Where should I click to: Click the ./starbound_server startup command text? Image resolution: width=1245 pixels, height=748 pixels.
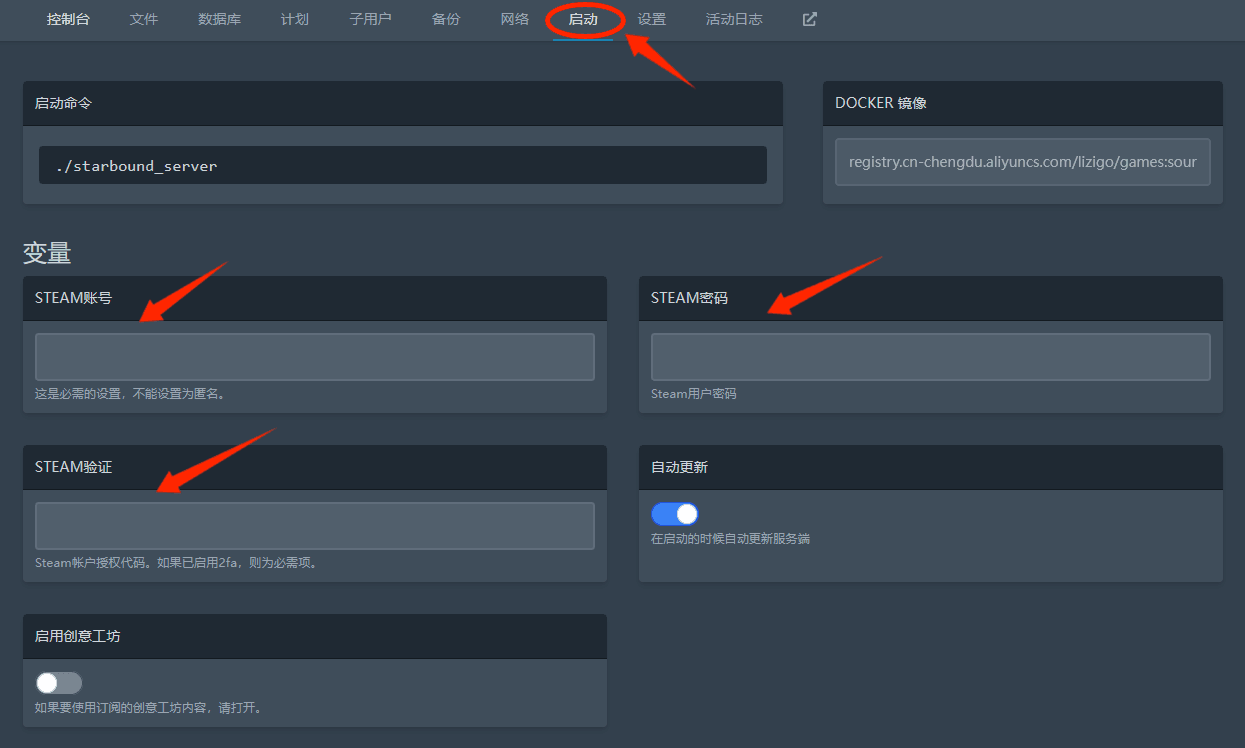click(137, 166)
